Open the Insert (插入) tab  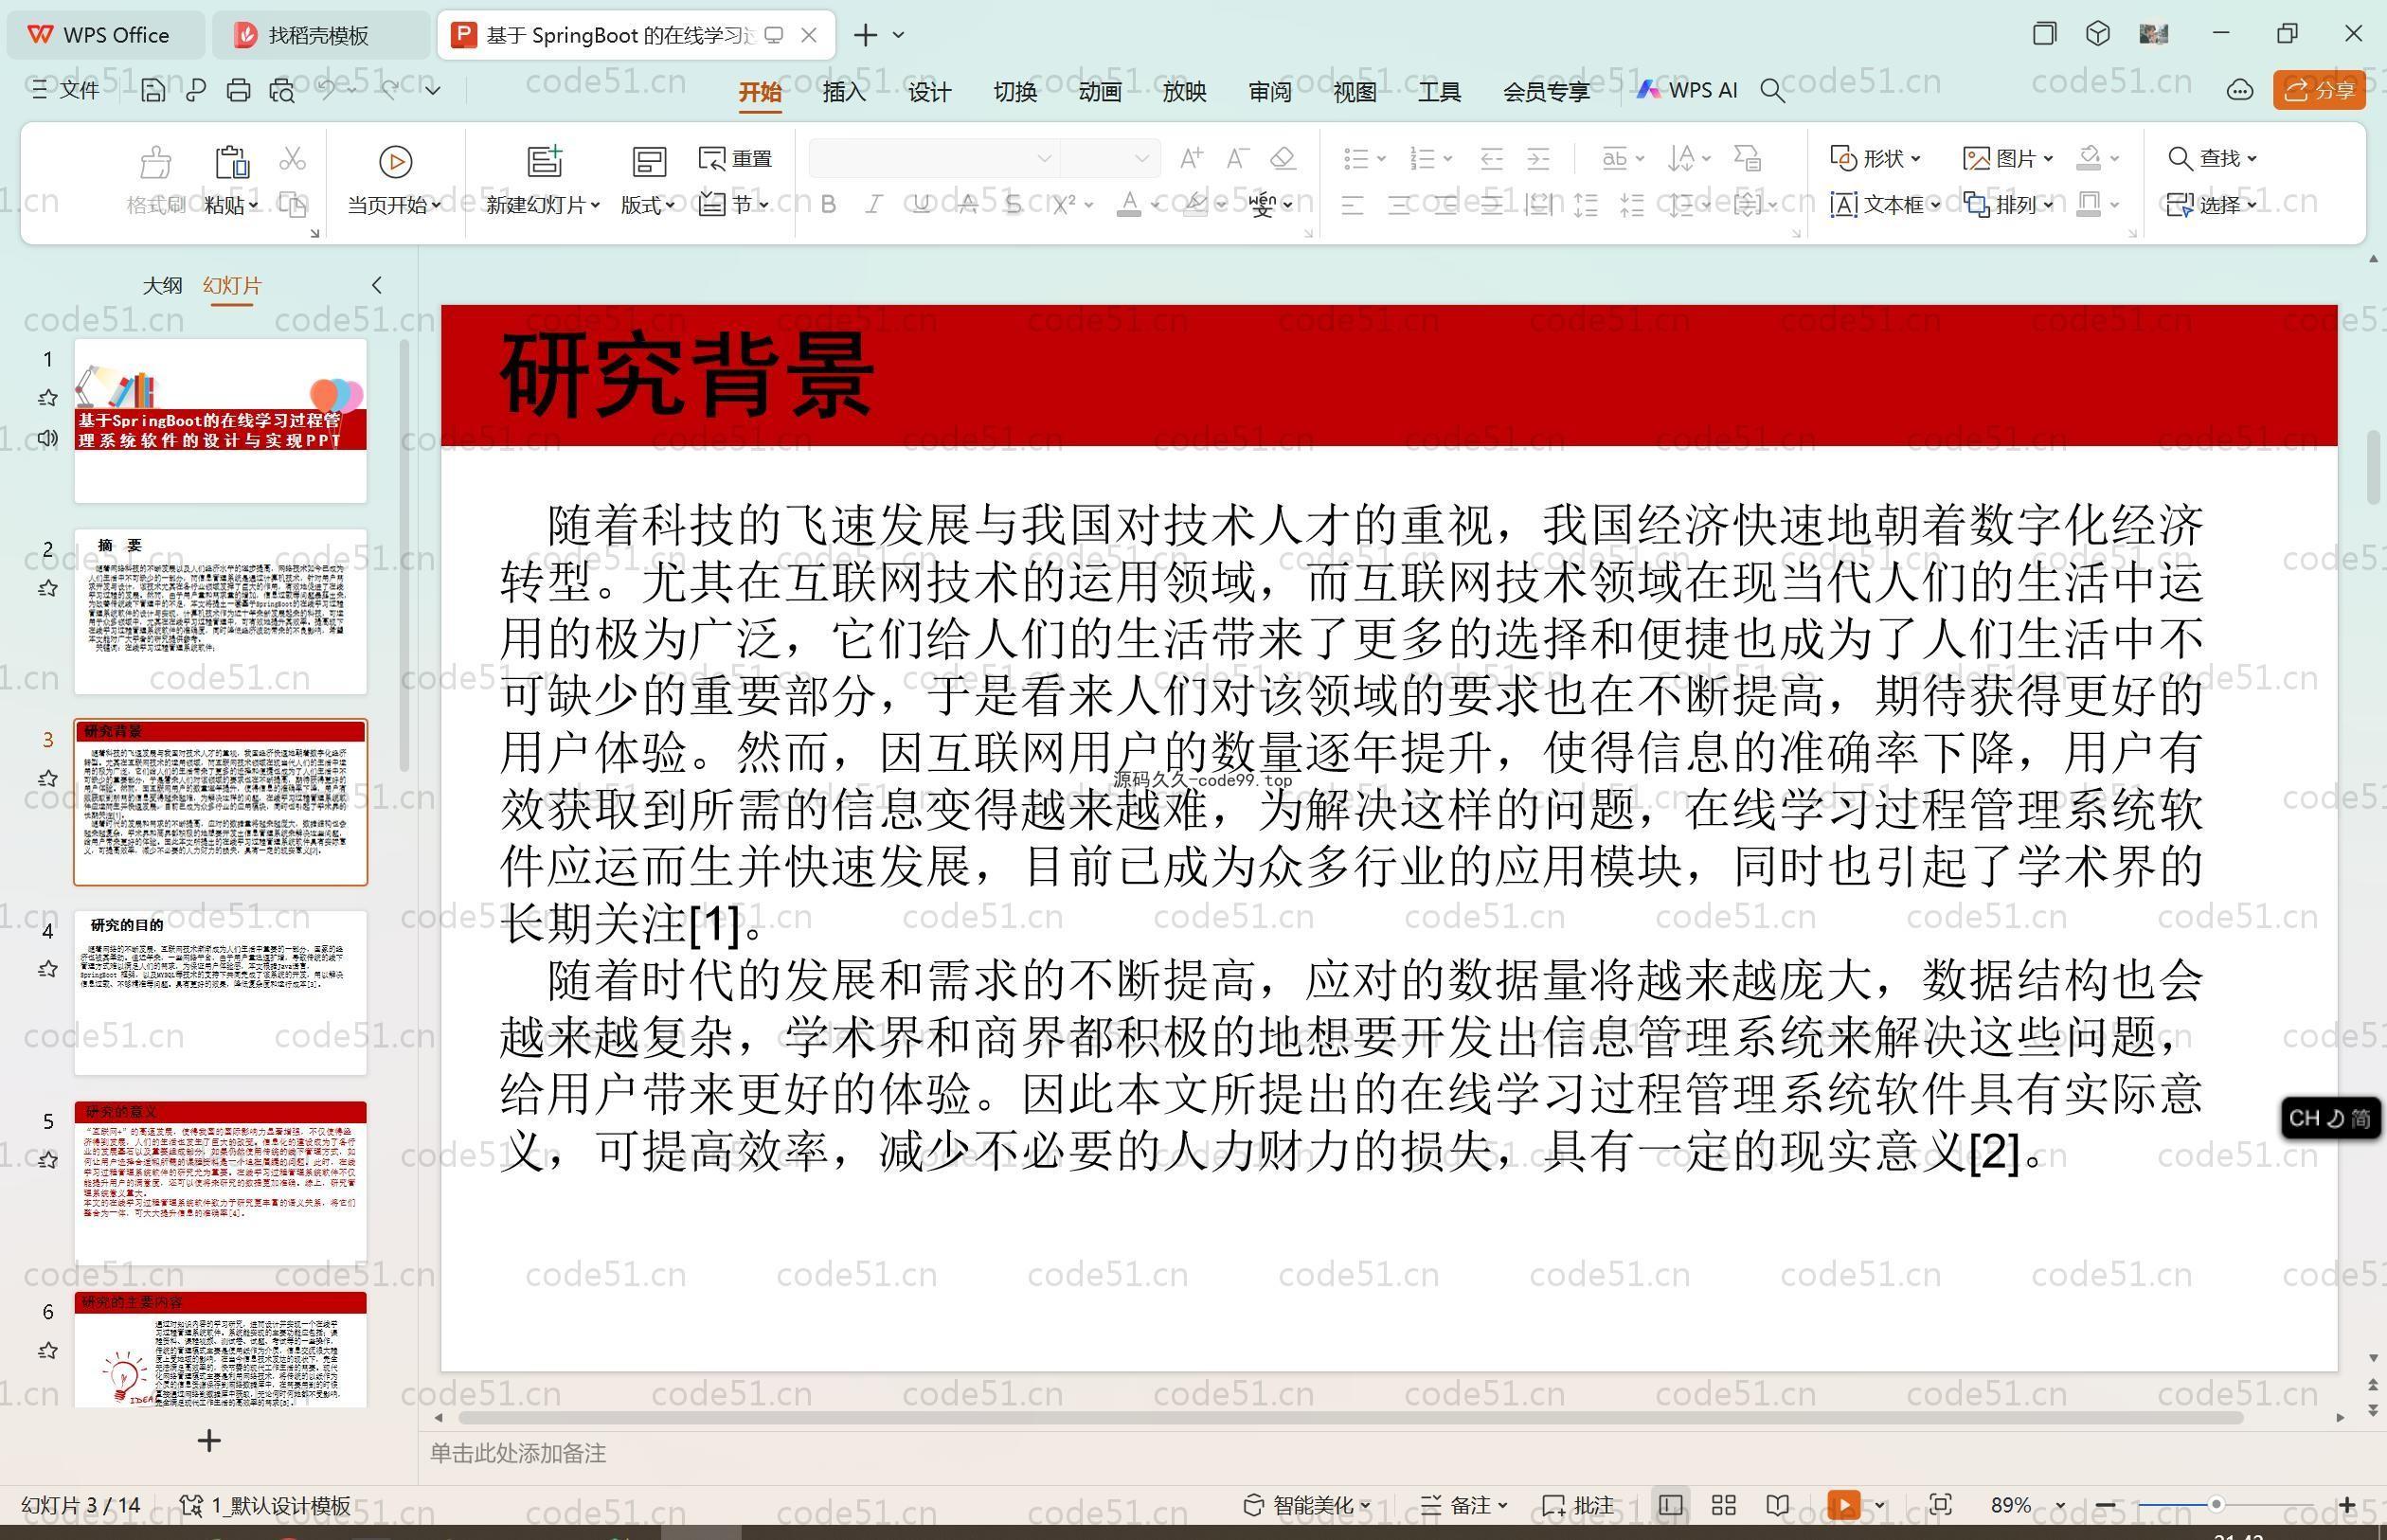844,91
